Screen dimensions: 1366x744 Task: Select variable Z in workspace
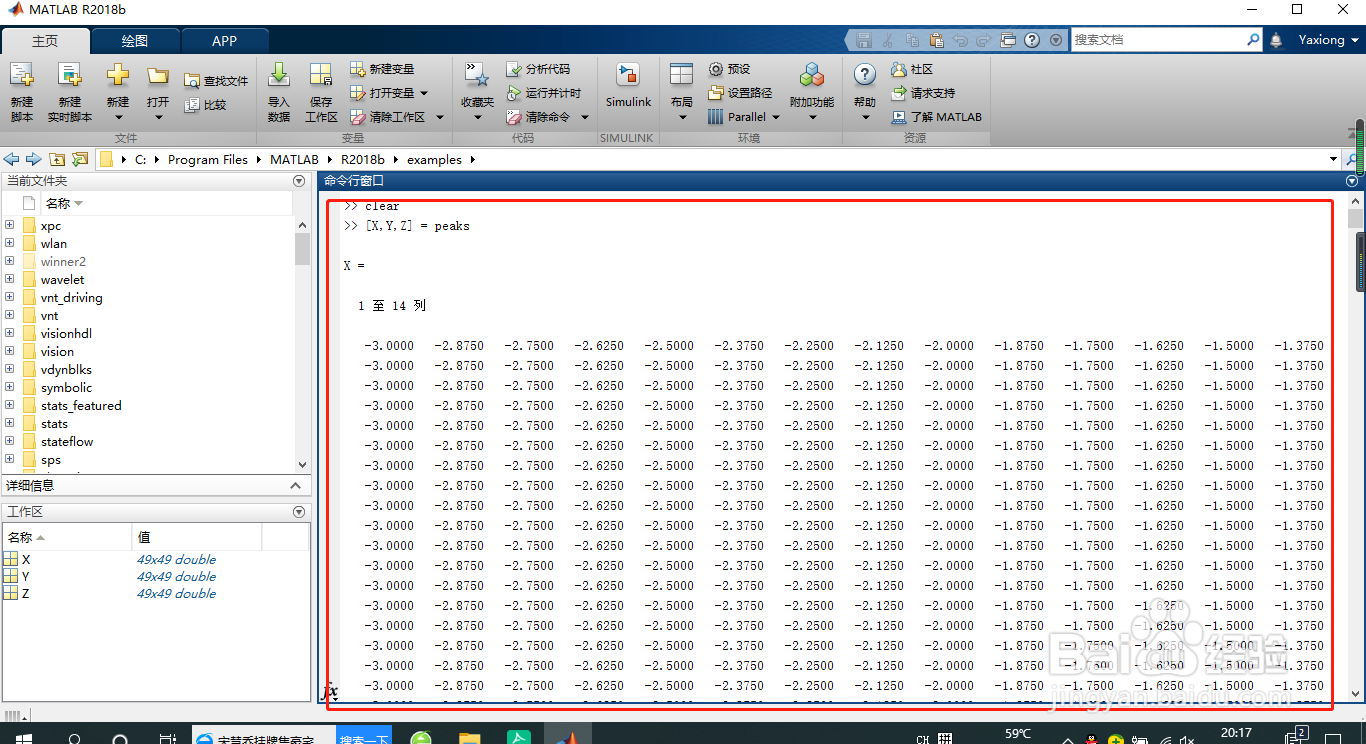(26, 594)
